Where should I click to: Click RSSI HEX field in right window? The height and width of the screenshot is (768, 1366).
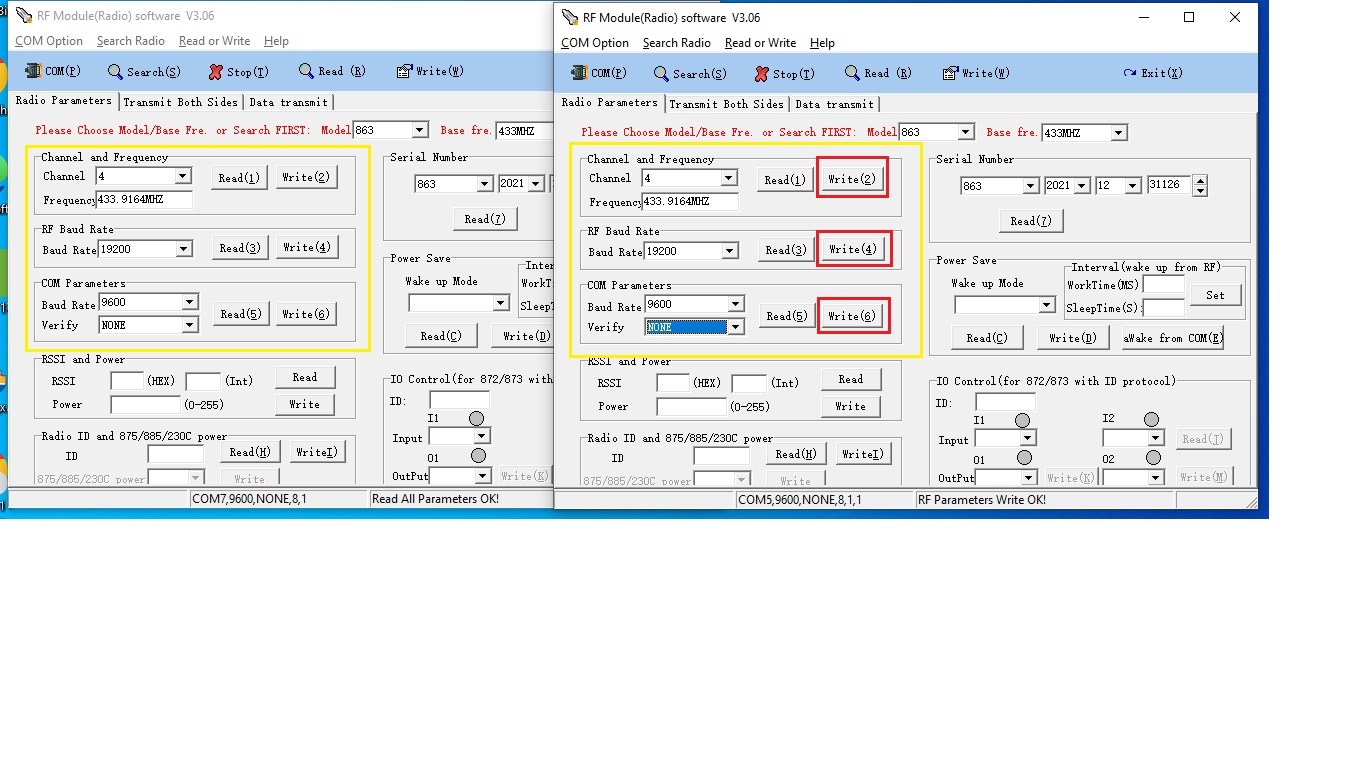[673, 383]
